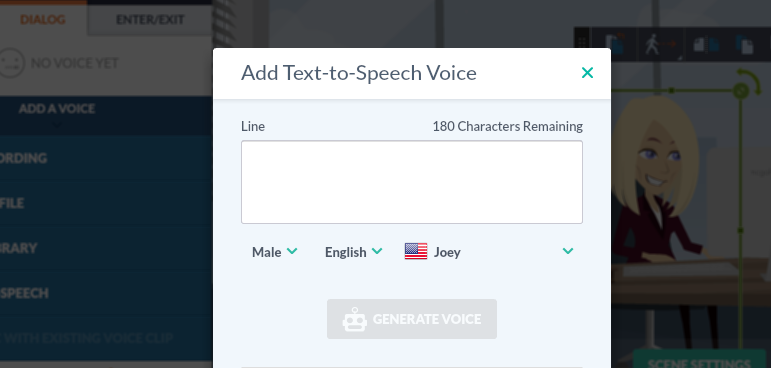Close the Add Text-to-Speech Voice dialog
The image size is (771, 368).
587,73
